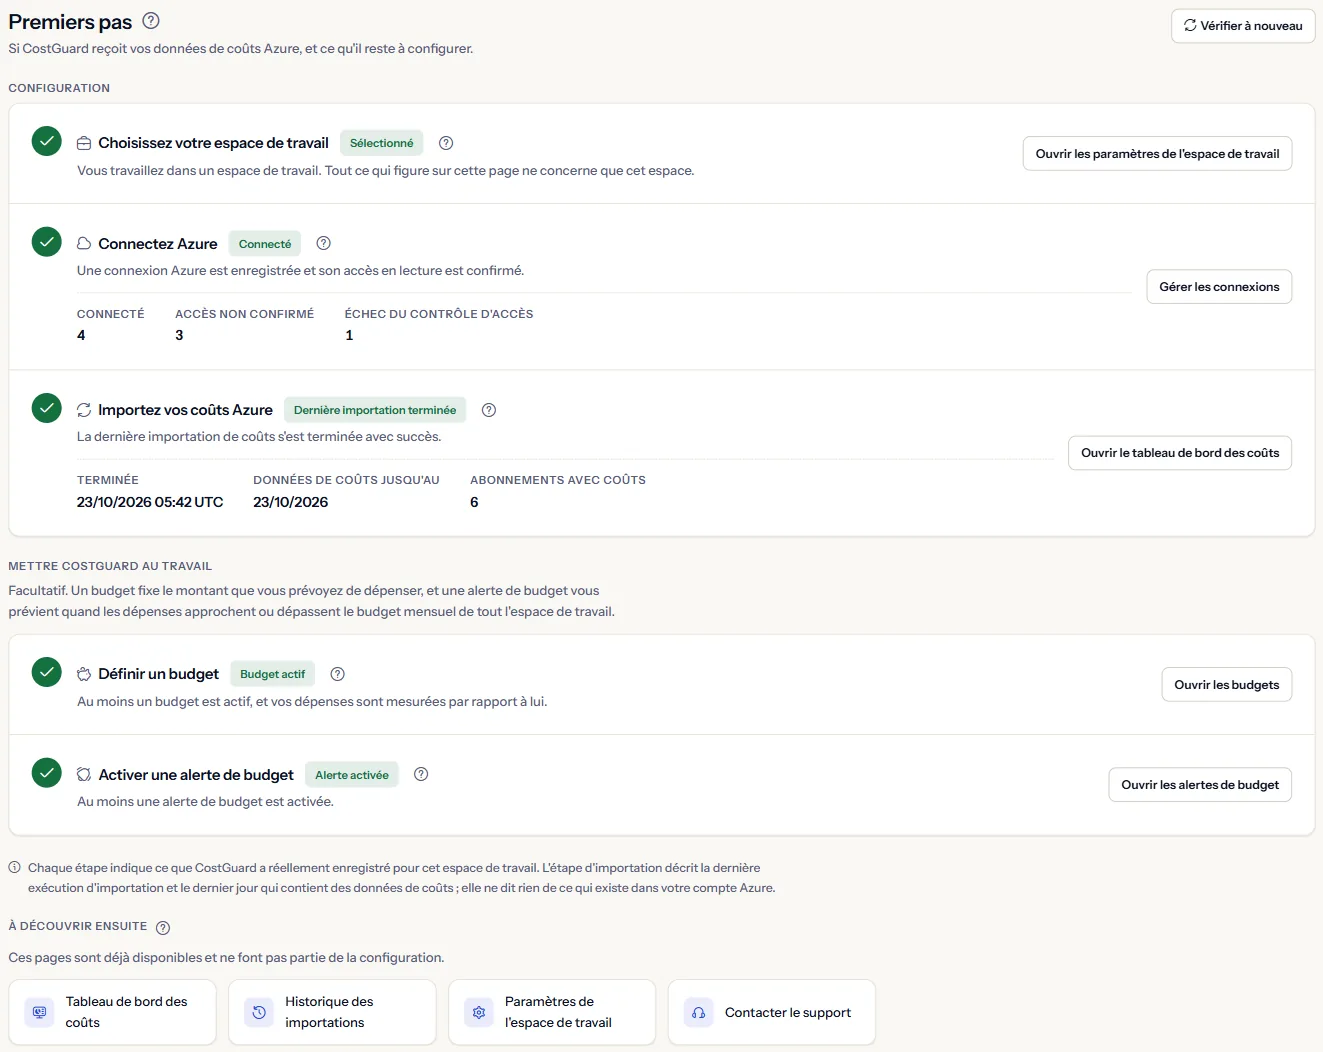Click Gérer les connexions button
The width and height of the screenshot is (1323, 1052).
pos(1219,287)
